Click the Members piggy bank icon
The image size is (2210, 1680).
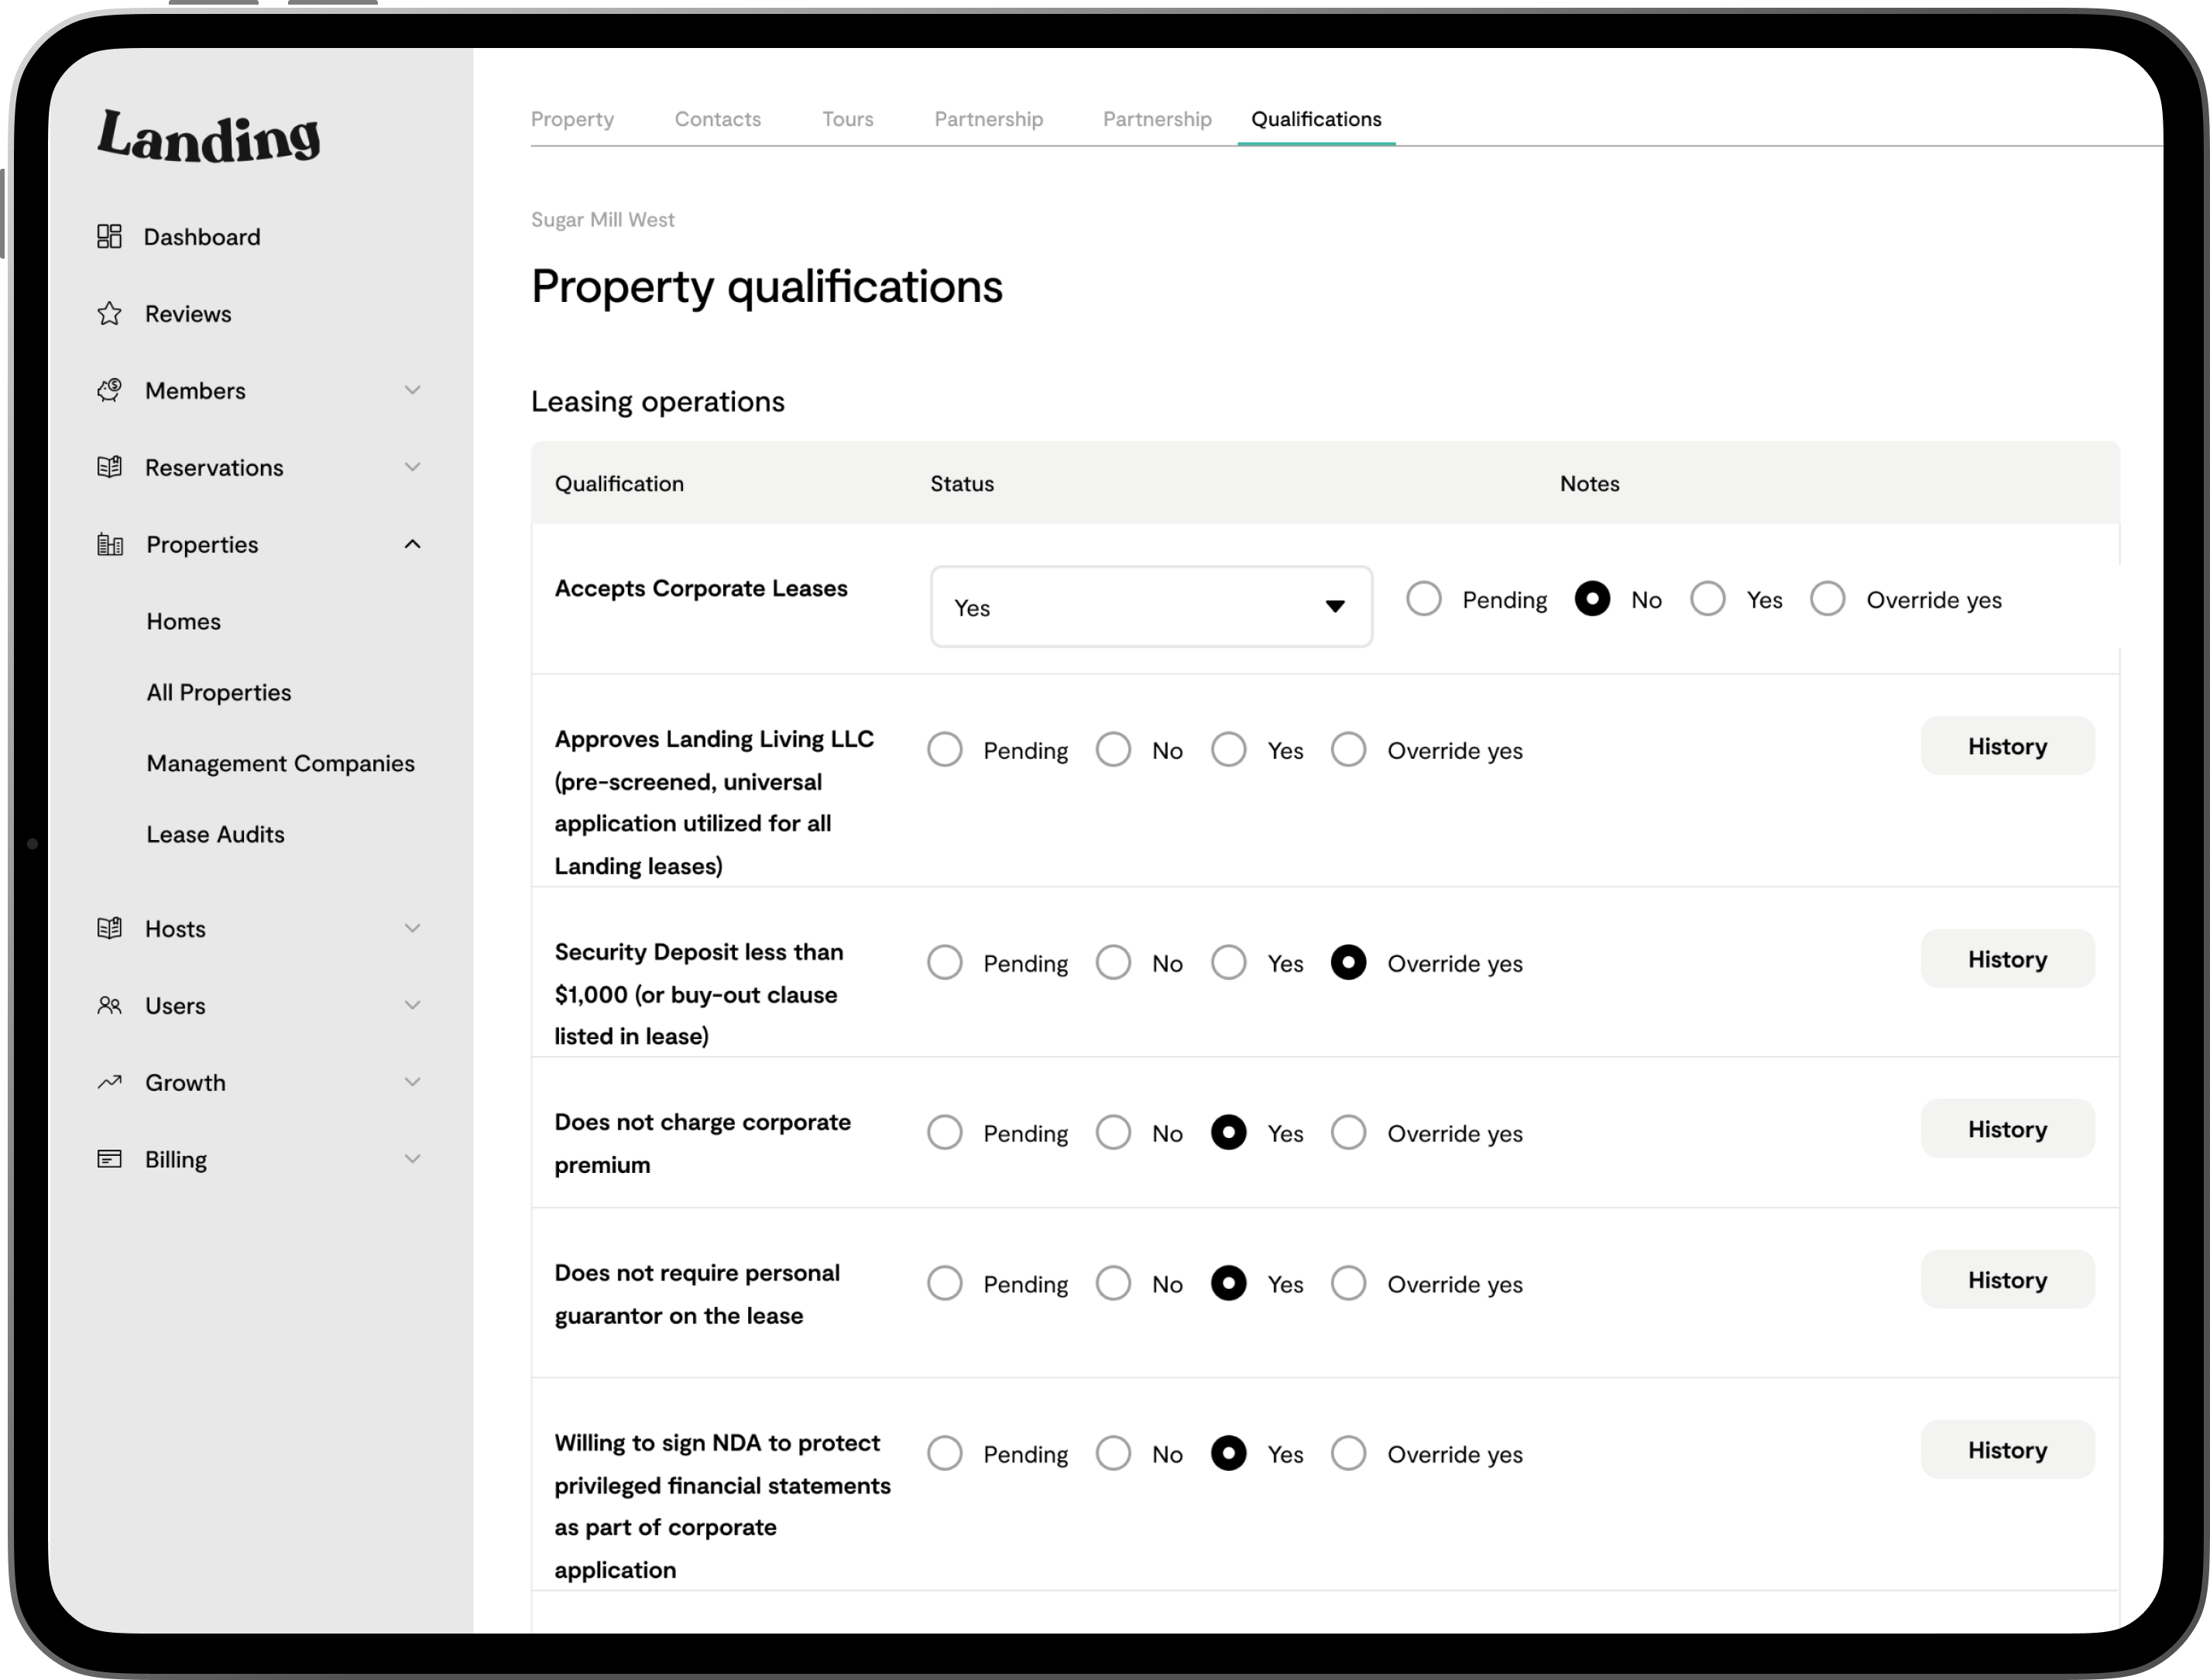click(x=109, y=390)
